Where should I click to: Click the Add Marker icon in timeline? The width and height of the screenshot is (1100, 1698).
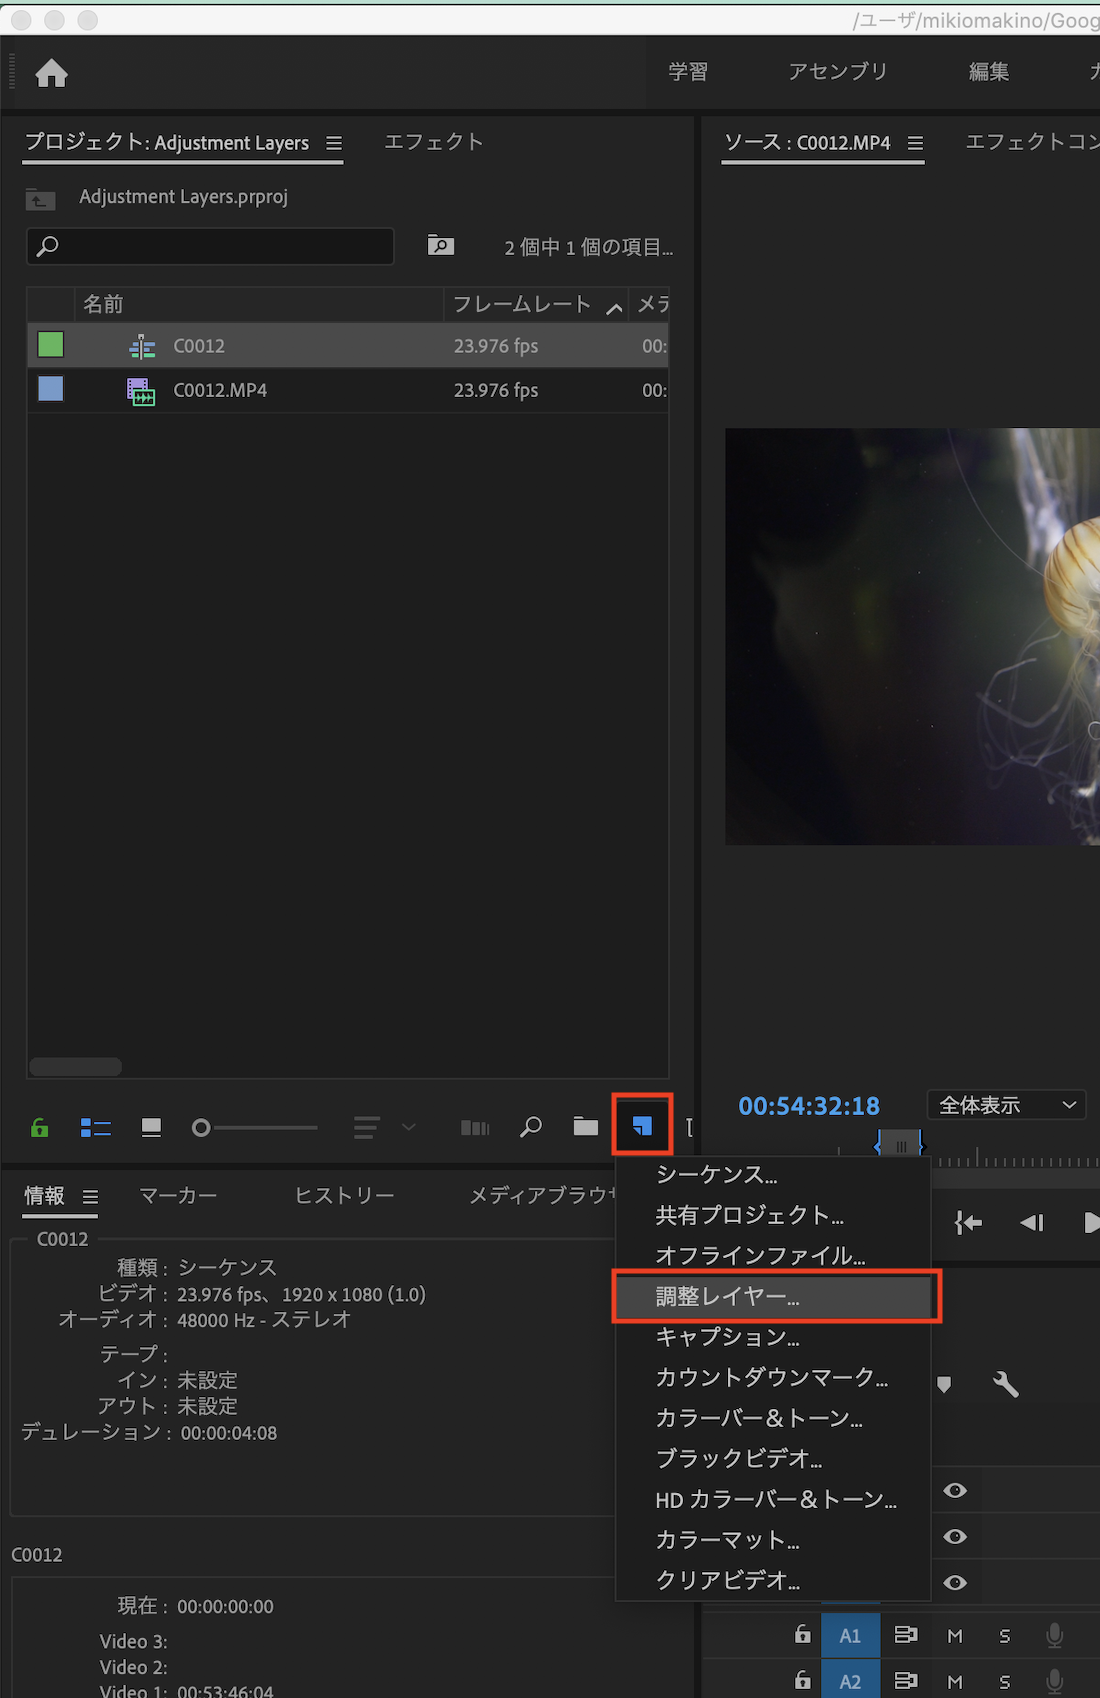[944, 1385]
